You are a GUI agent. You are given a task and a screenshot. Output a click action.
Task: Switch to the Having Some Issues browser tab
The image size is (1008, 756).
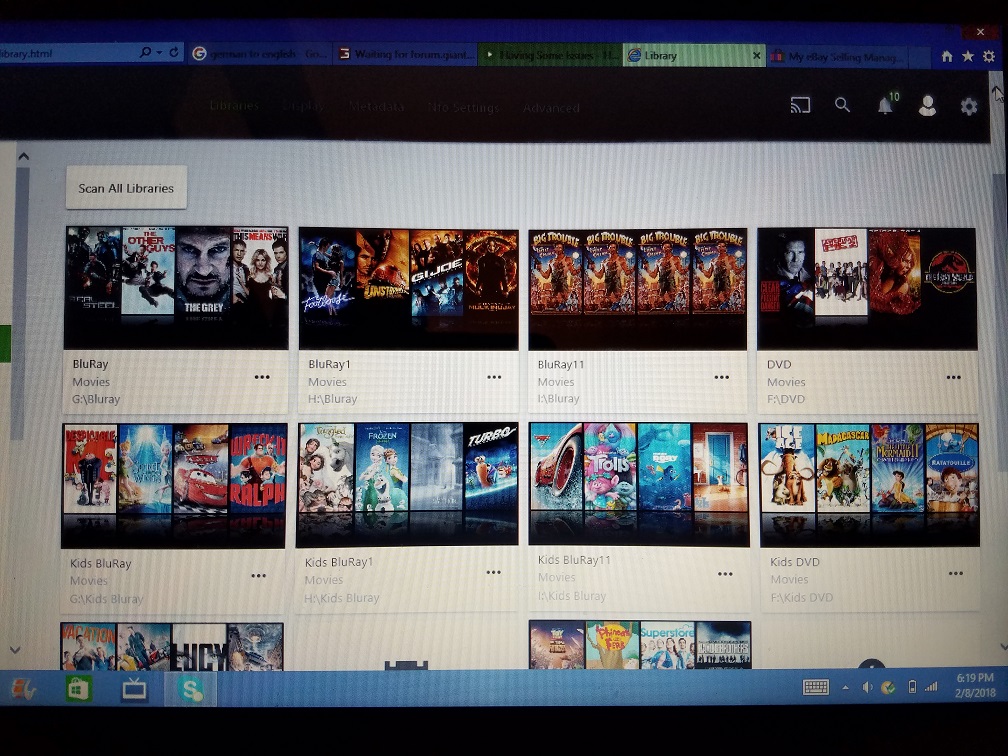point(550,55)
